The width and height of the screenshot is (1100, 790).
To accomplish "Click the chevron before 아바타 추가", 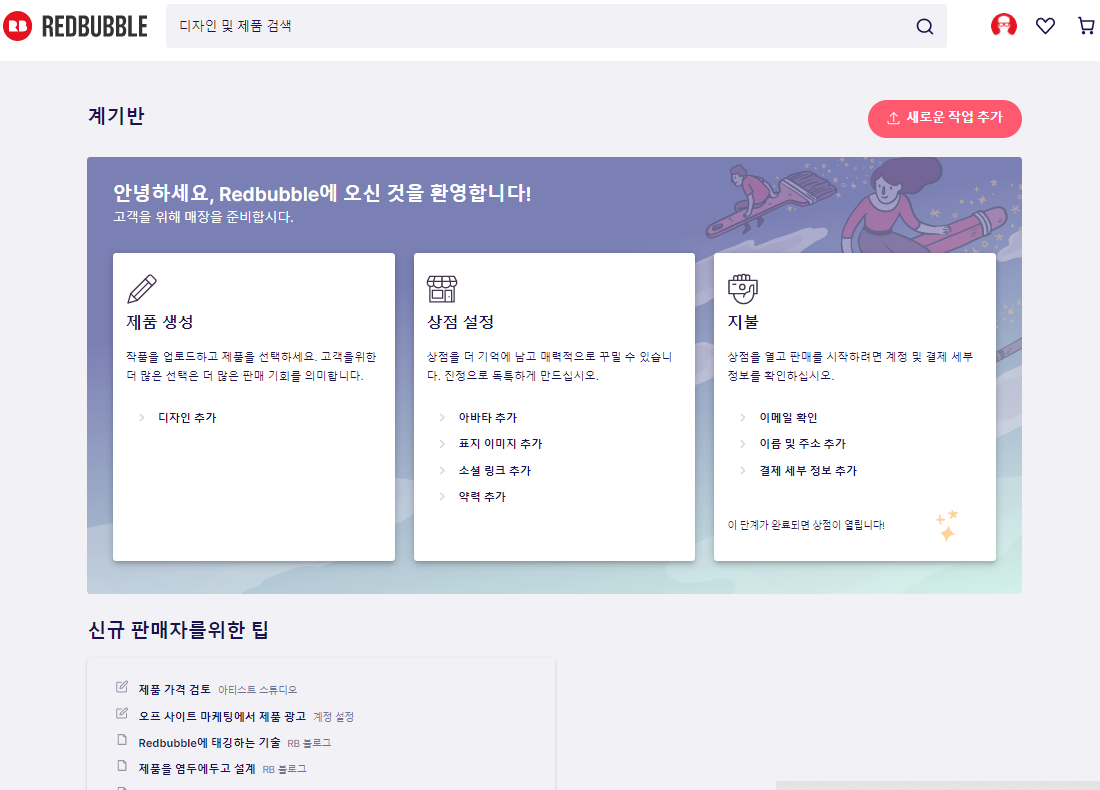I will [442, 417].
